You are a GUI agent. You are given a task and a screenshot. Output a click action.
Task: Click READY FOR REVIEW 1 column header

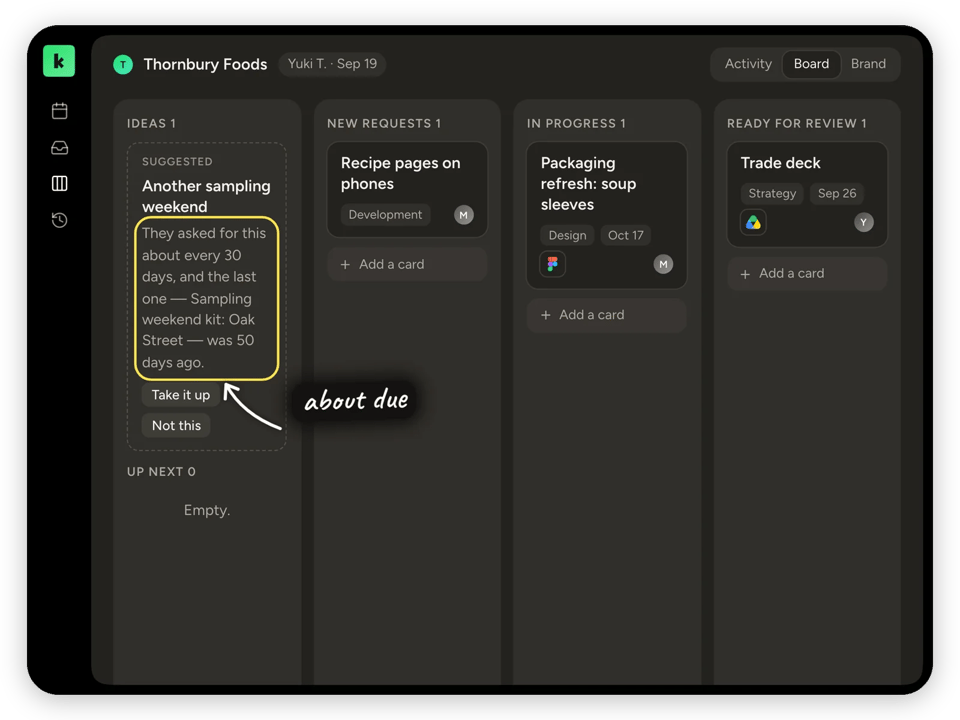[x=797, y=124]
